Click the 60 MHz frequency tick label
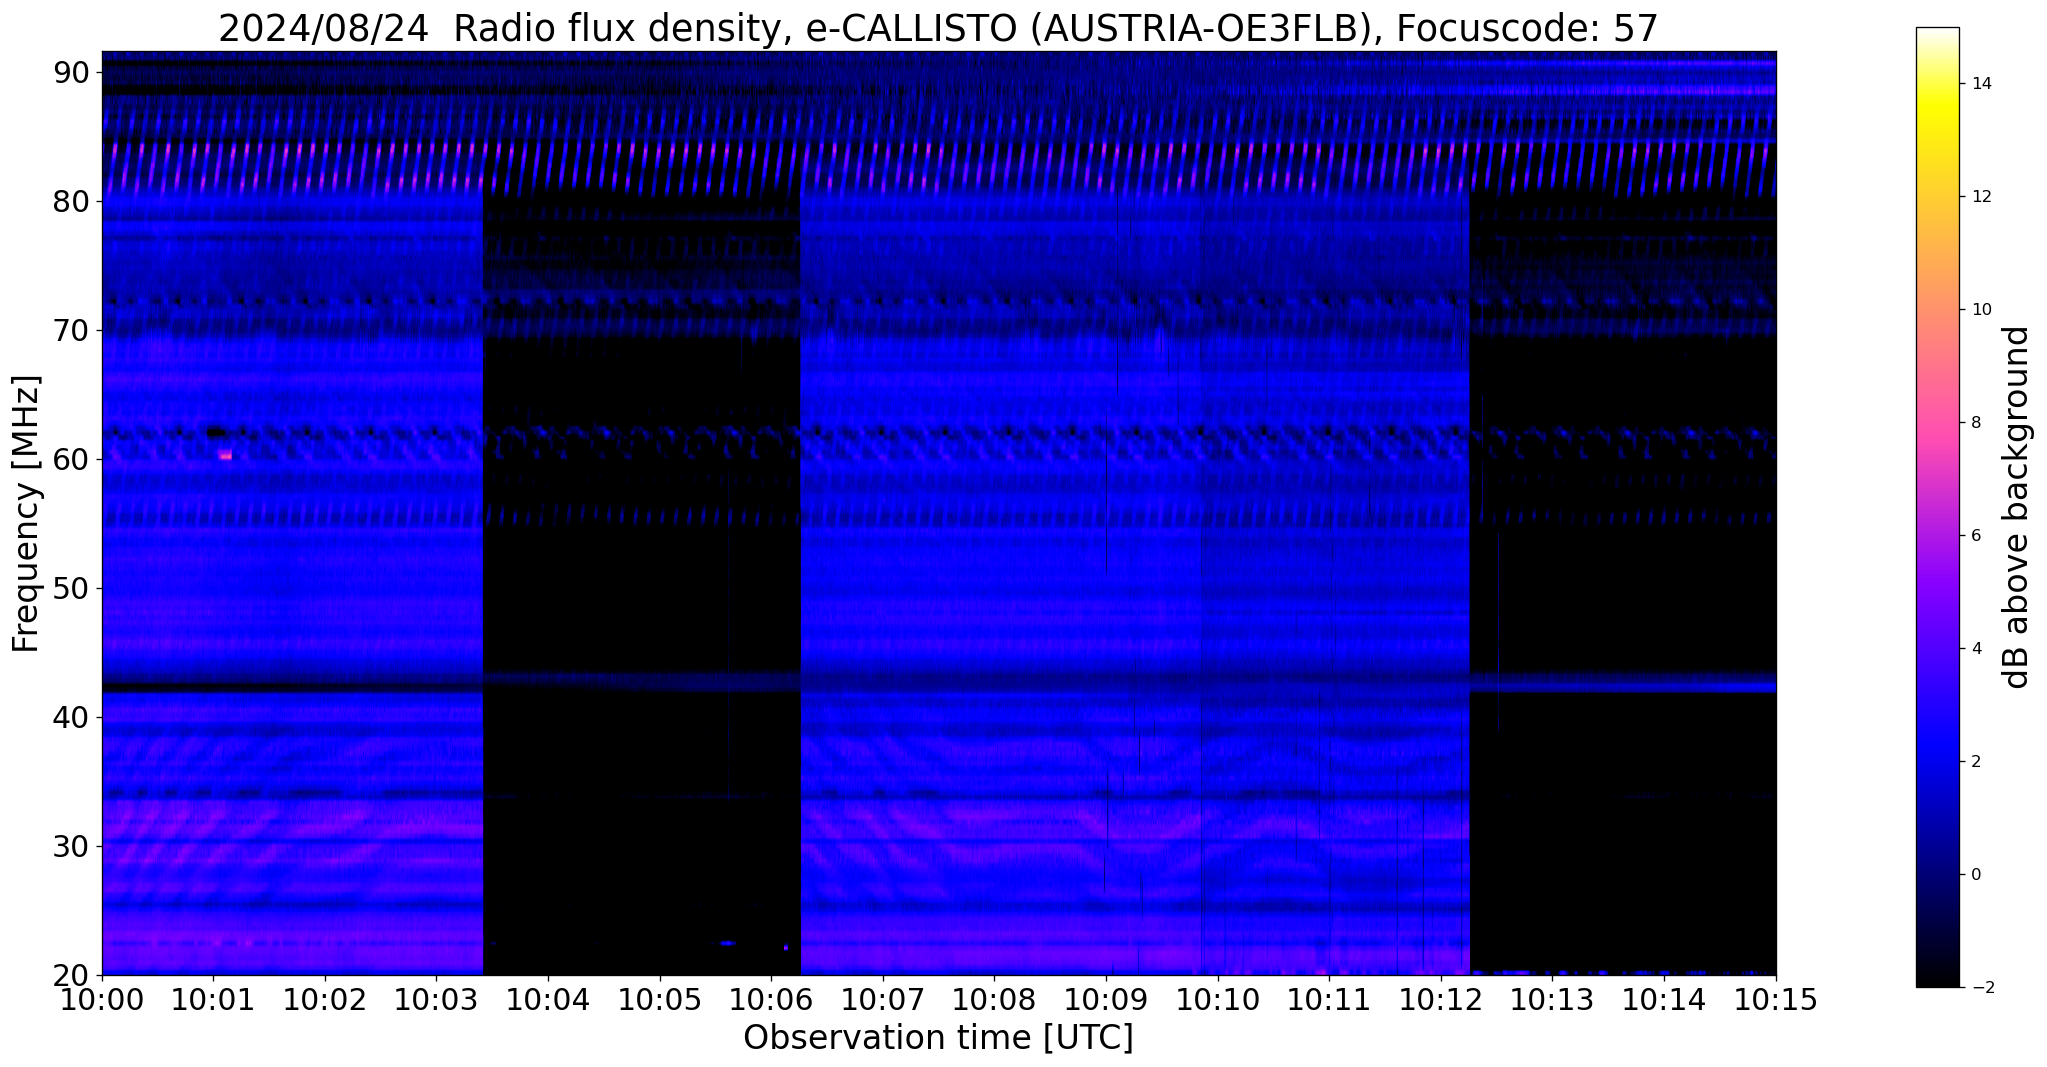This screenshot has height=1067, width=2047. [73, 459]
